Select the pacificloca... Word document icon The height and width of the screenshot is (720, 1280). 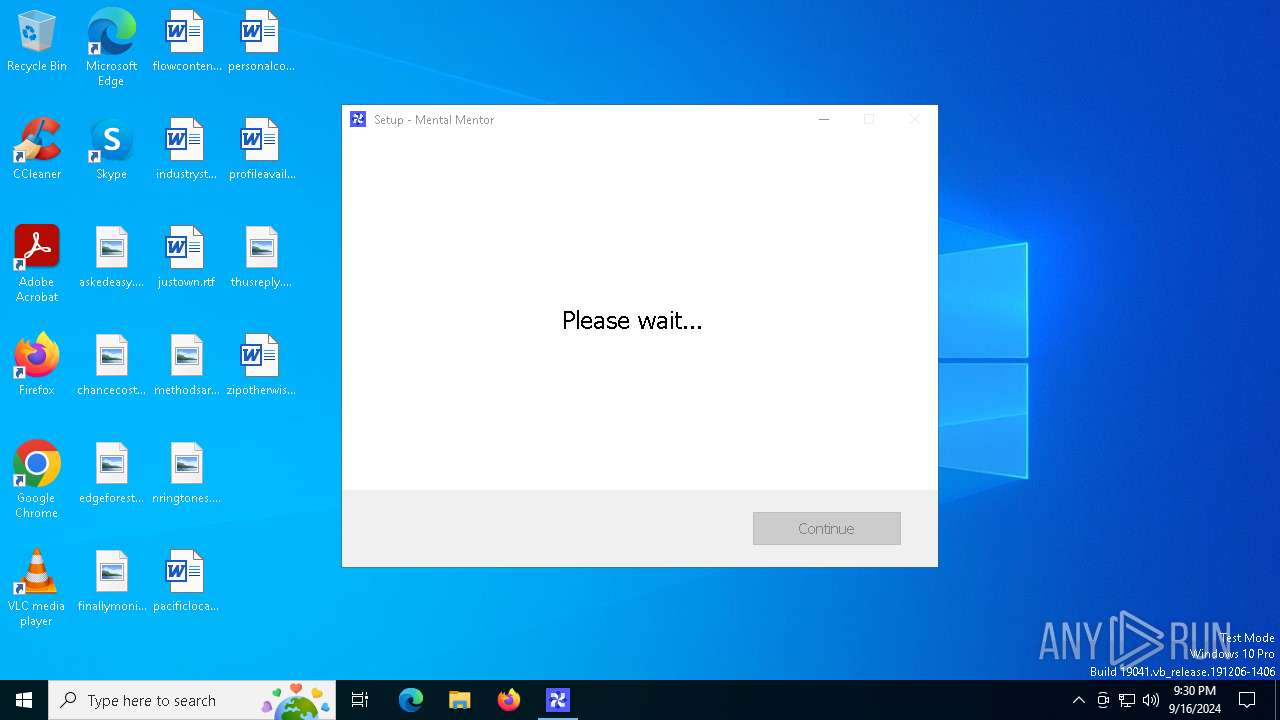pos(186,581)
